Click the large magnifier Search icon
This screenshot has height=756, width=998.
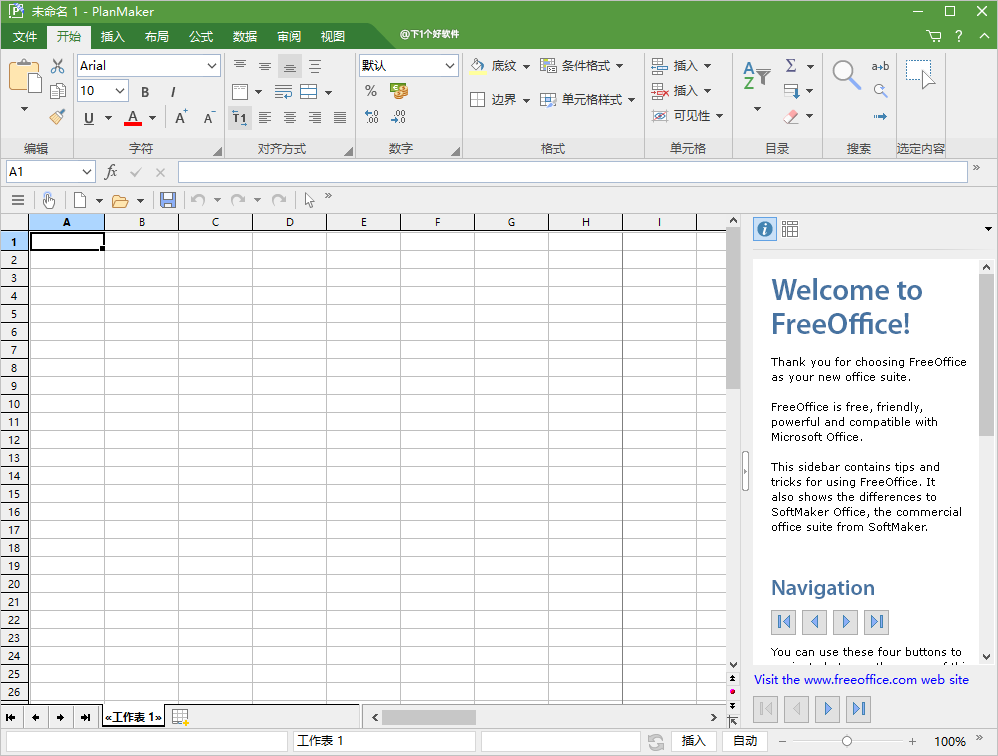[846, 76]
